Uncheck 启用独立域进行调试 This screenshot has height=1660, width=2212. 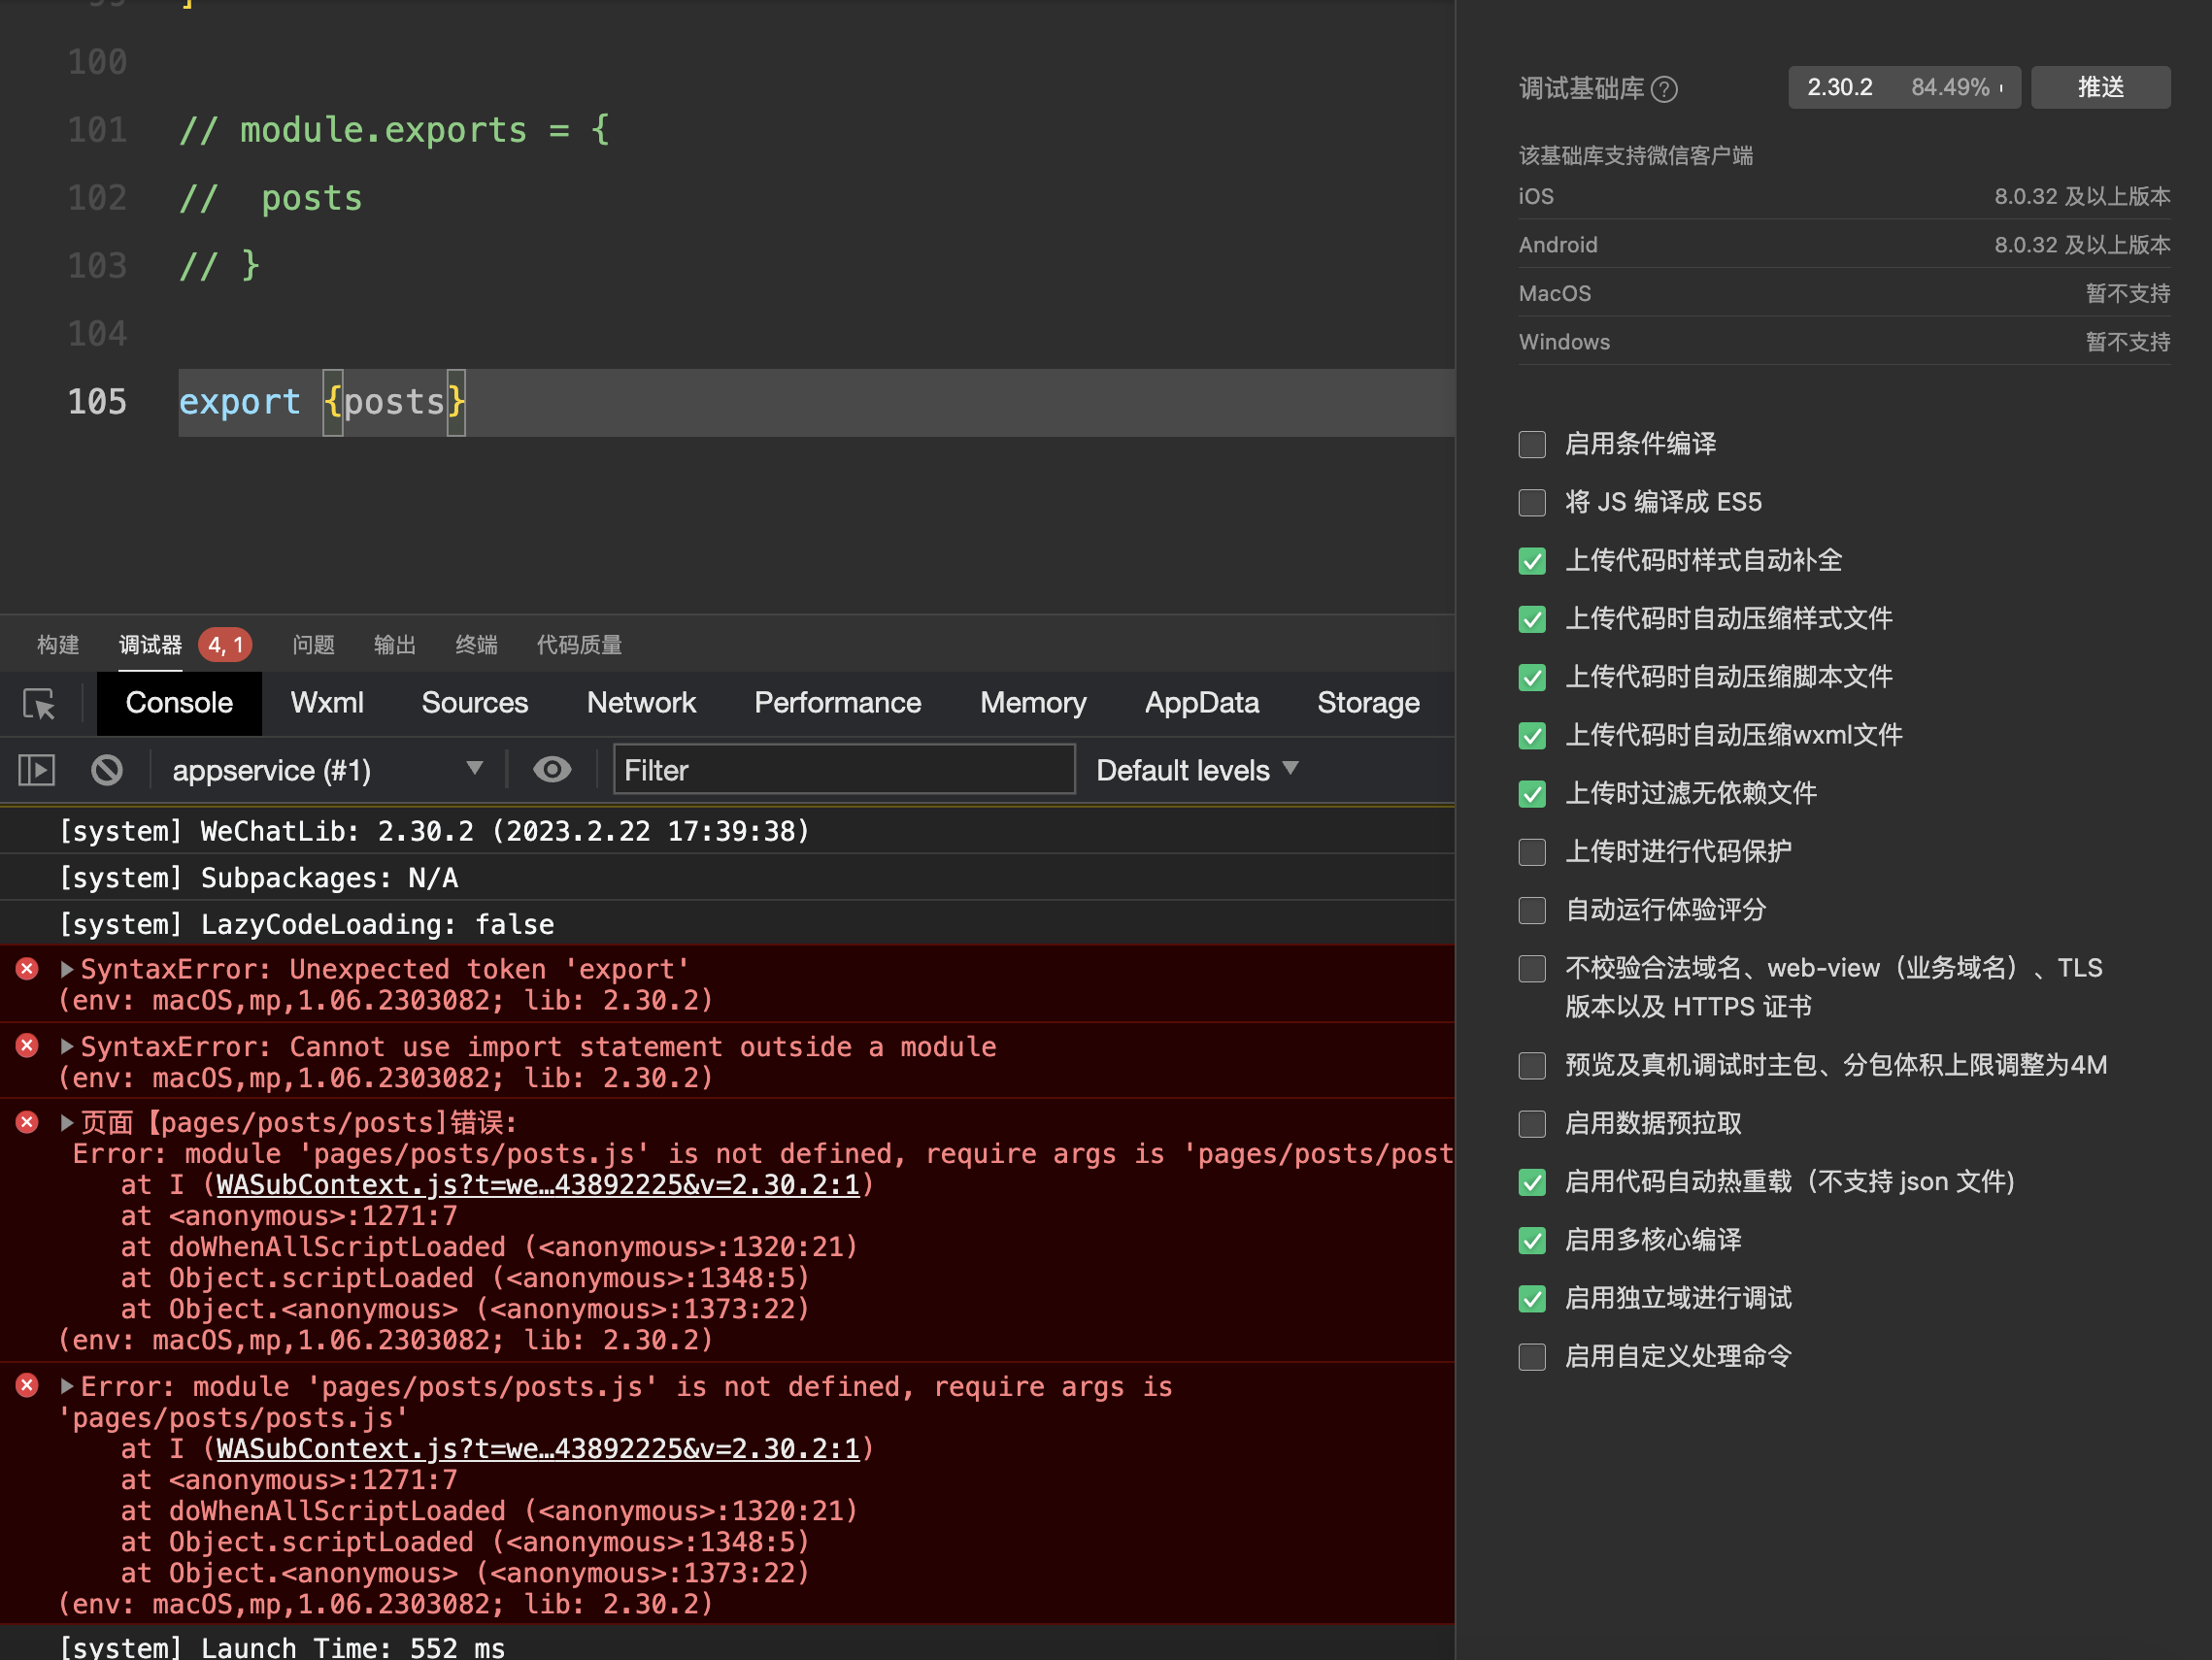[x=1532, y=1298]
